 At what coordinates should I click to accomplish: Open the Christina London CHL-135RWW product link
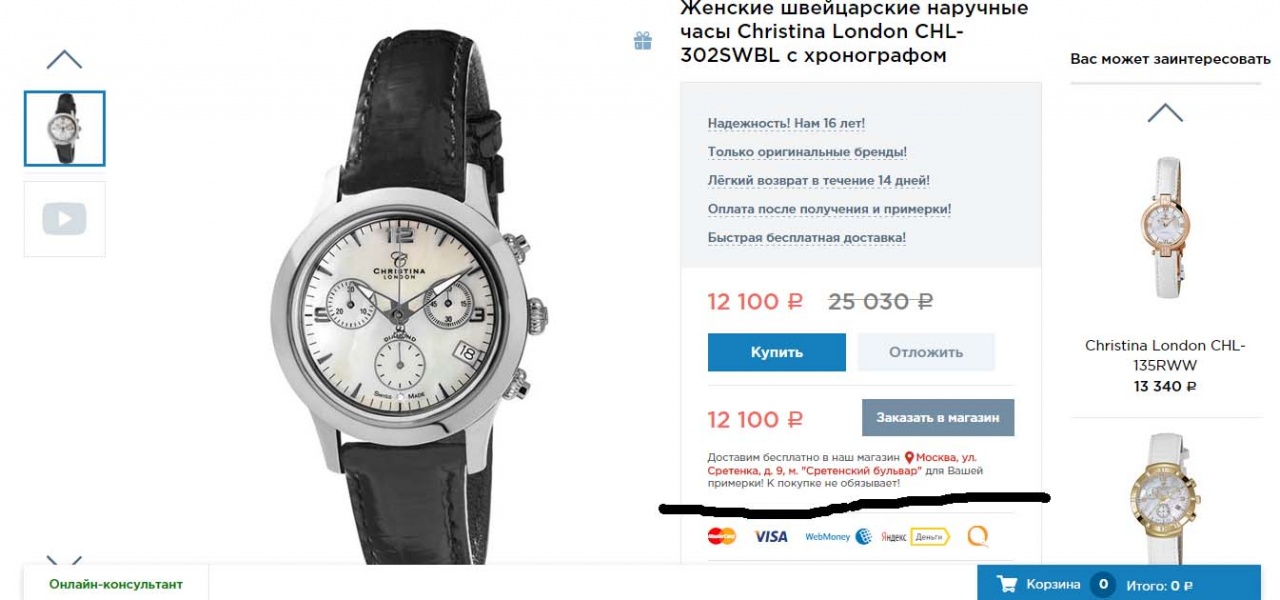coord(1165,355)
